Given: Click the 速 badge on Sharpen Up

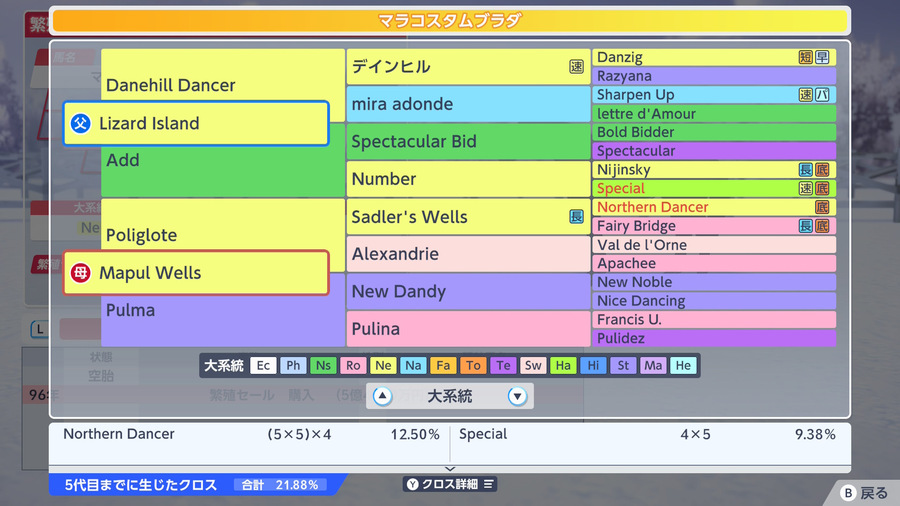Looking at the screenshot, I should click(x=805, y=95).
